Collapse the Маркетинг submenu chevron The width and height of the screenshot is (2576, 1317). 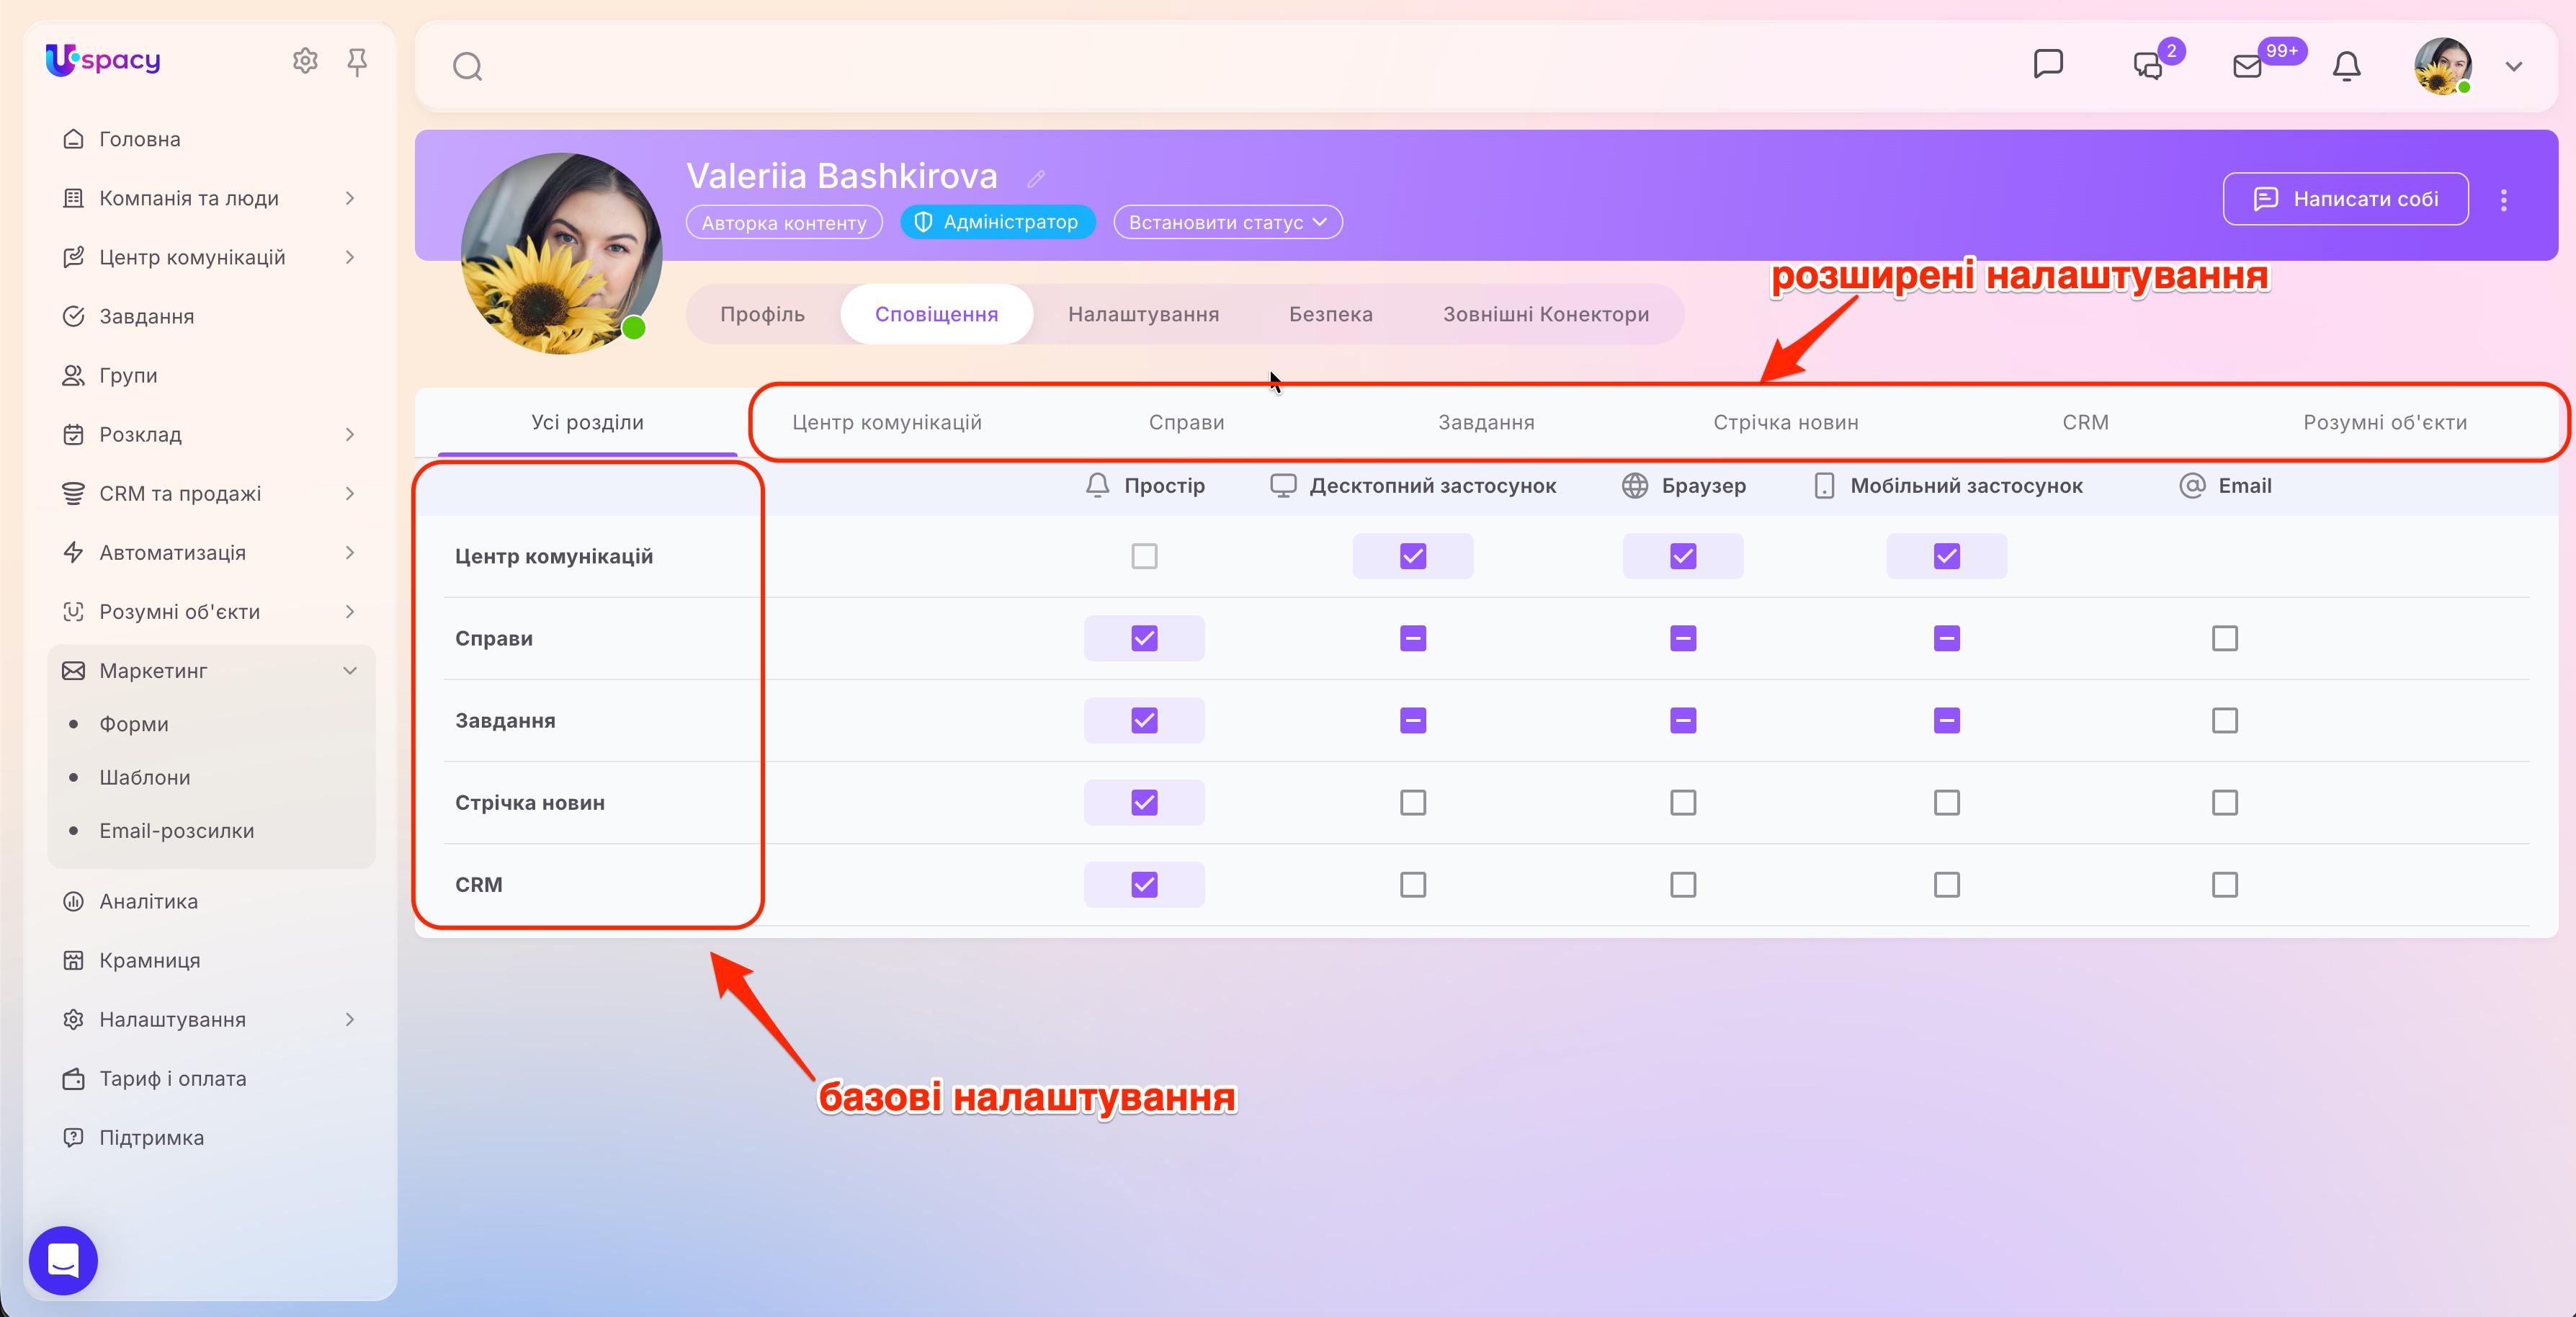[350, 670]
